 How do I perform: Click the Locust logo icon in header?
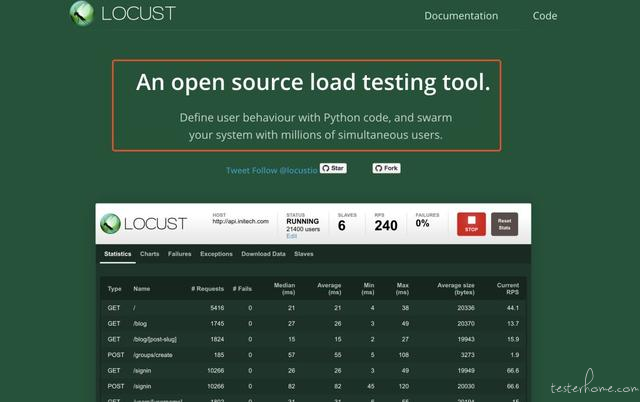pyautogui.click(x=82, y=13)
